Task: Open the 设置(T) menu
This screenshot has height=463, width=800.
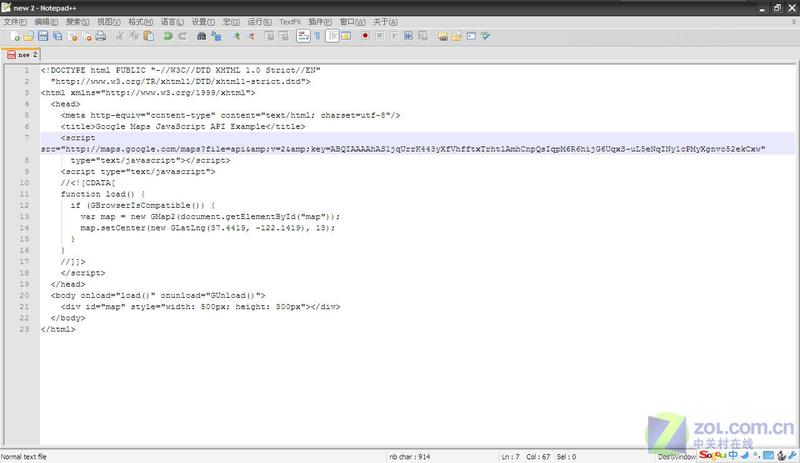Action: pyautogui.click(x=203, y=22)
